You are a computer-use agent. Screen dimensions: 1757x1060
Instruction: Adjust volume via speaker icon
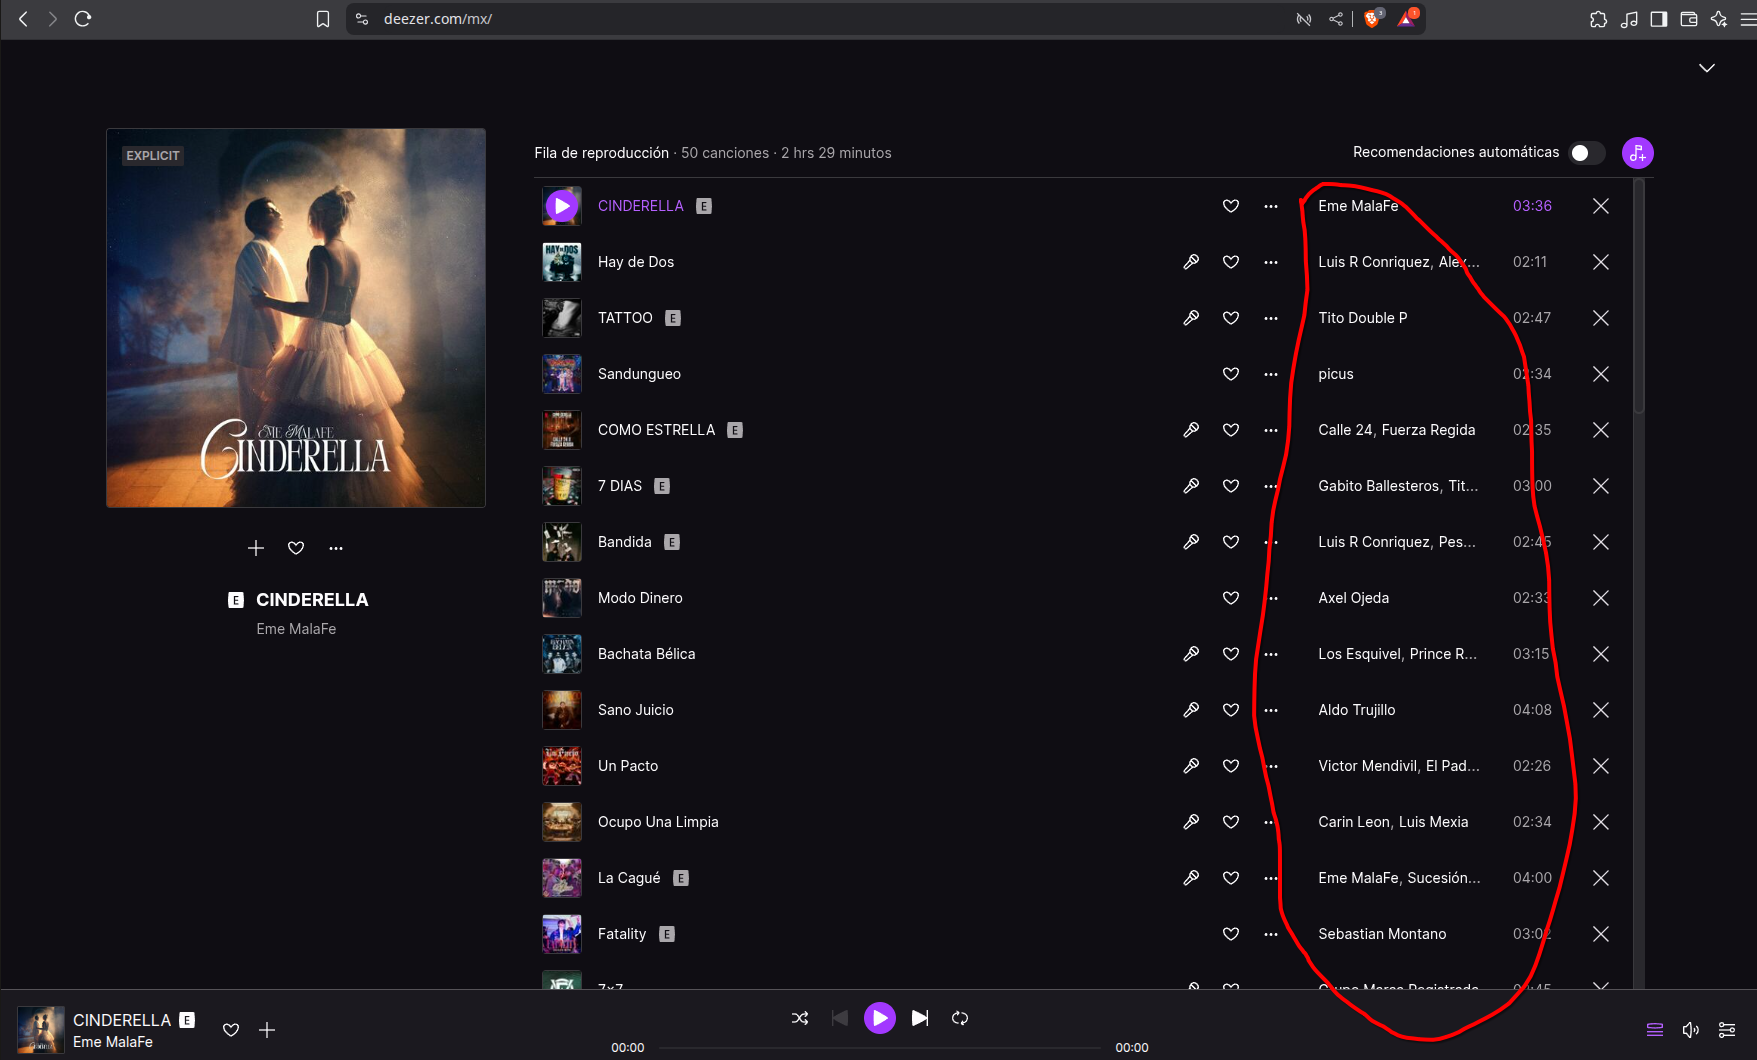coord(1691,1030)
